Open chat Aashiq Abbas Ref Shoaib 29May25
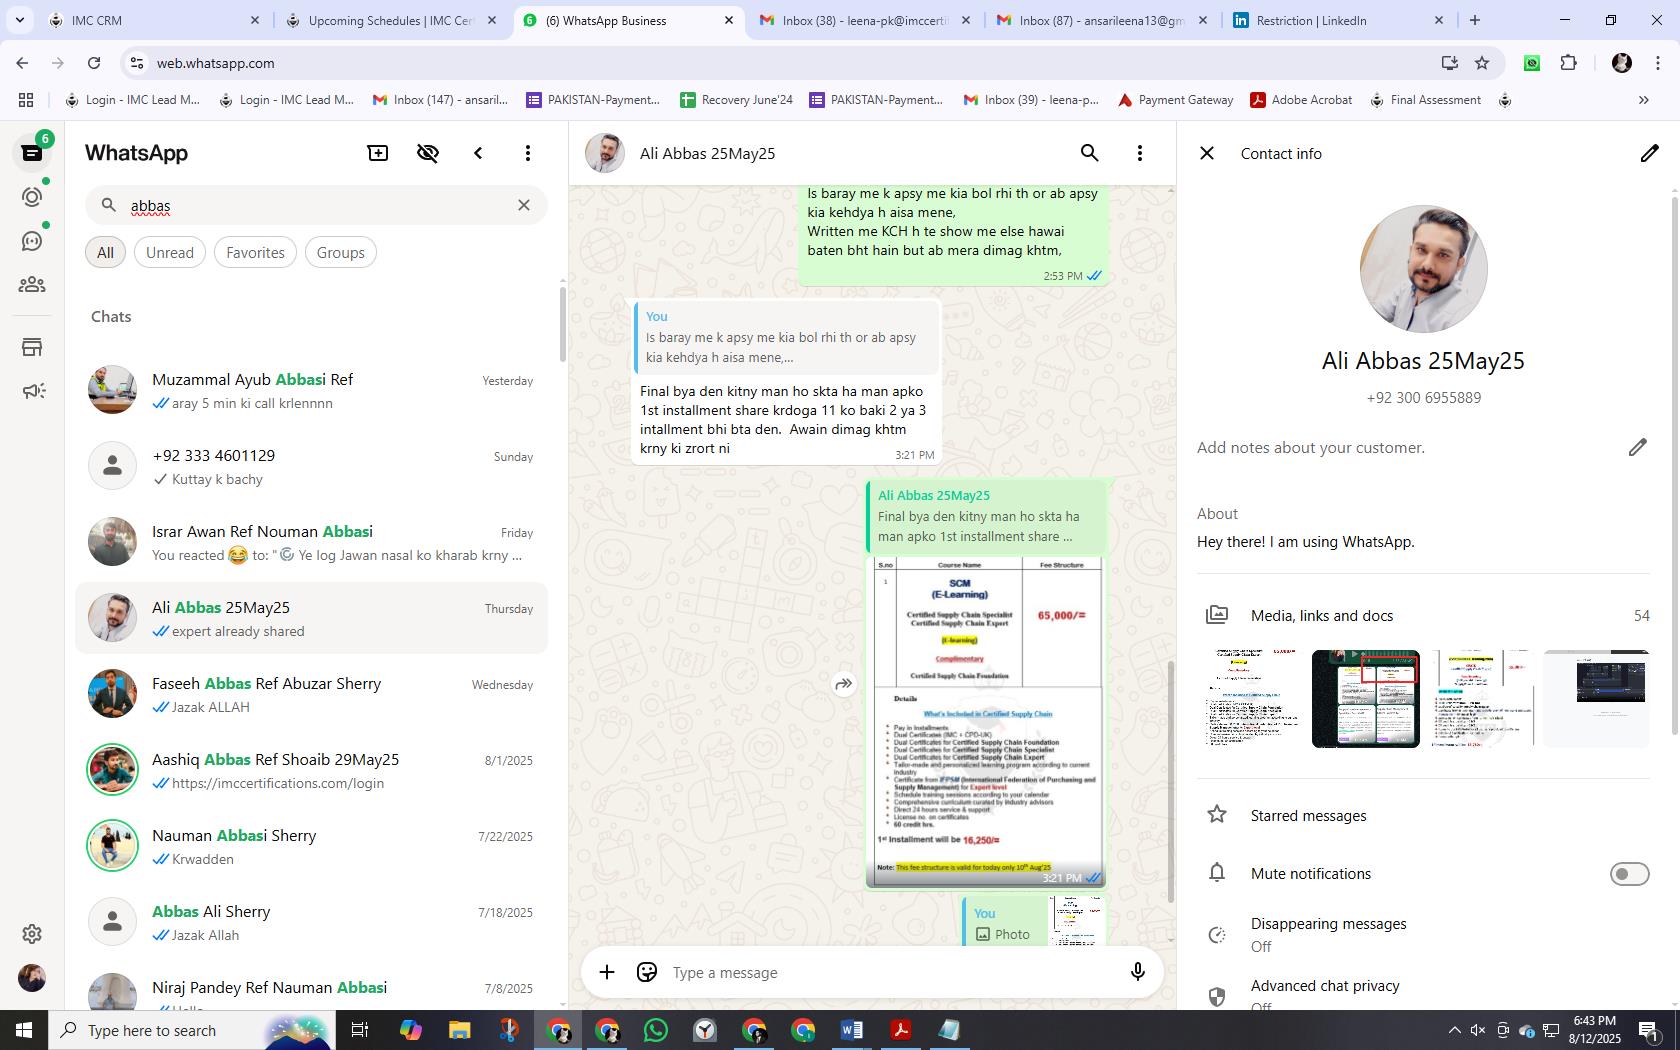The width and height of the screenshot is (1680, 1050). coord(312,770)
